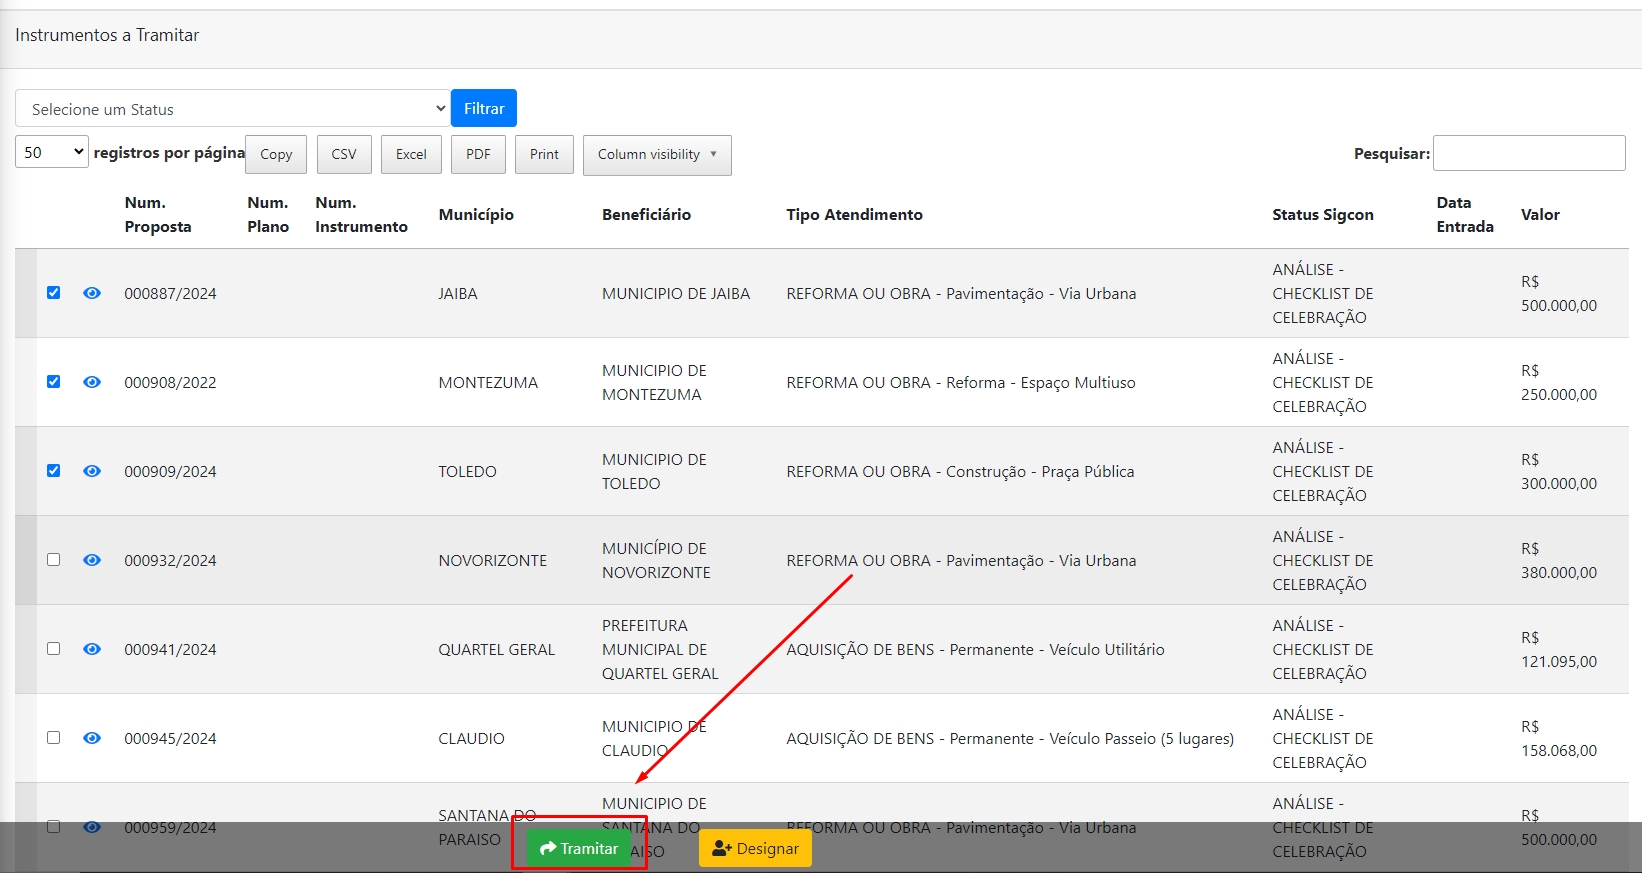Sort by Valor column header
The height and width of the screenshot is (873, 1642).
click(x=1540, y=215)
